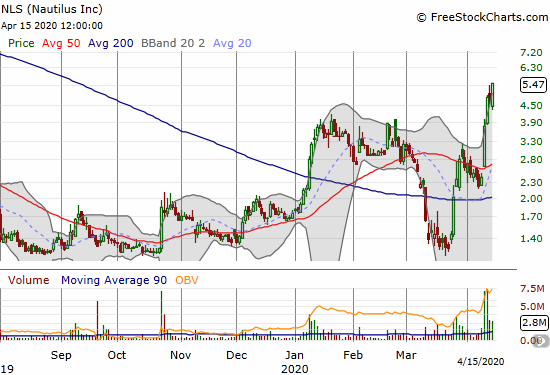This screenshot has height=375, width=550.
Task: Click the NLS (Nautilus Inc) chart title
Action: [52, 9]
